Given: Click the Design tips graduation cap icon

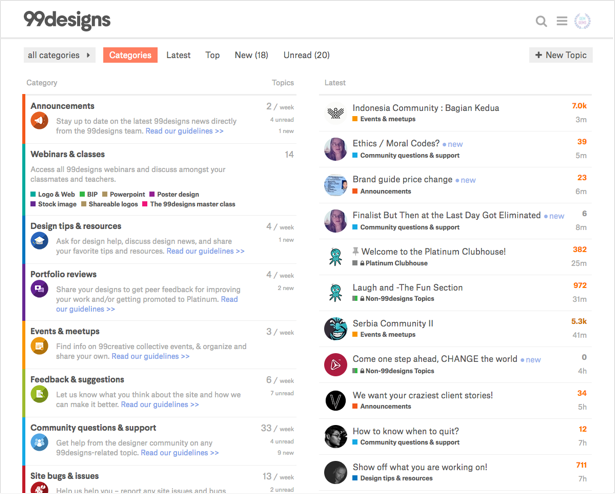Looking at the screenshot, I should (39, 241).
